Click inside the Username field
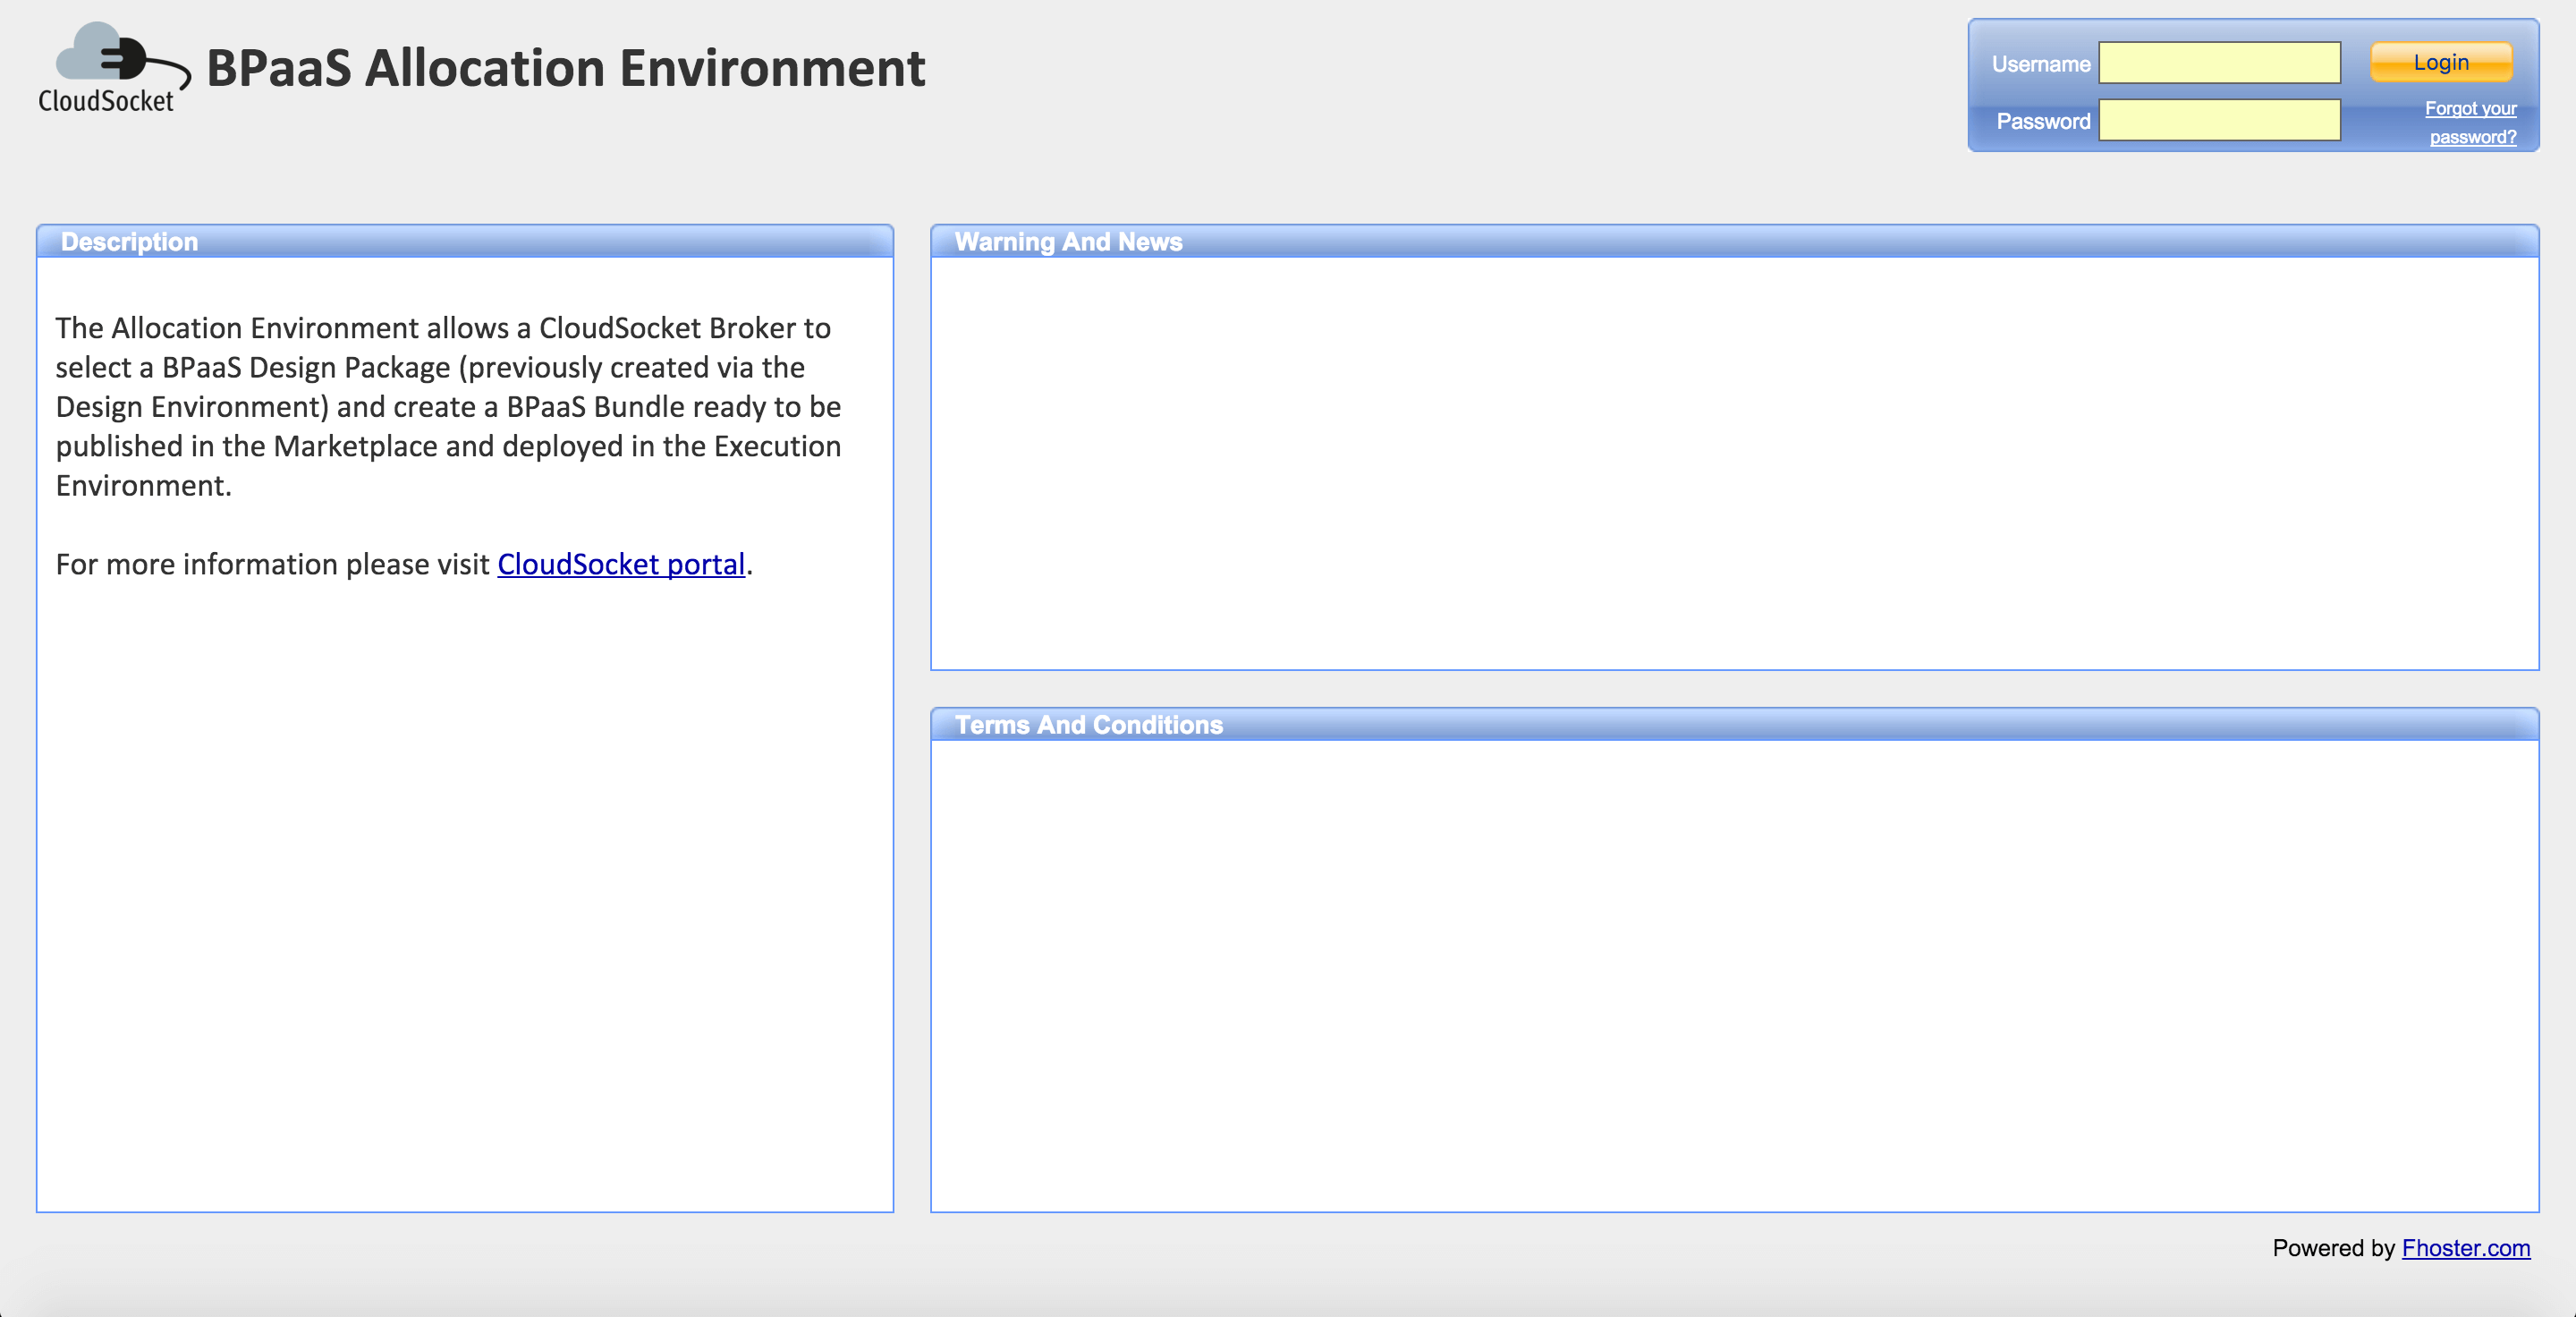This screenshot has width=2576, height=1317. coord(2219,62)
